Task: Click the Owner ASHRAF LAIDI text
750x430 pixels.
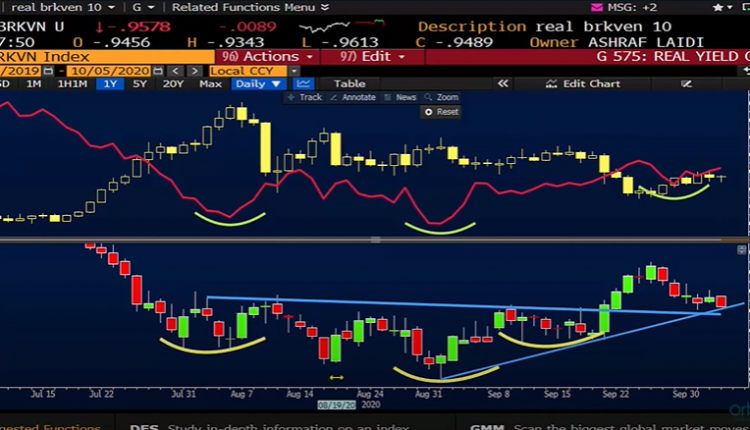Action: click(x=617, y=42)
